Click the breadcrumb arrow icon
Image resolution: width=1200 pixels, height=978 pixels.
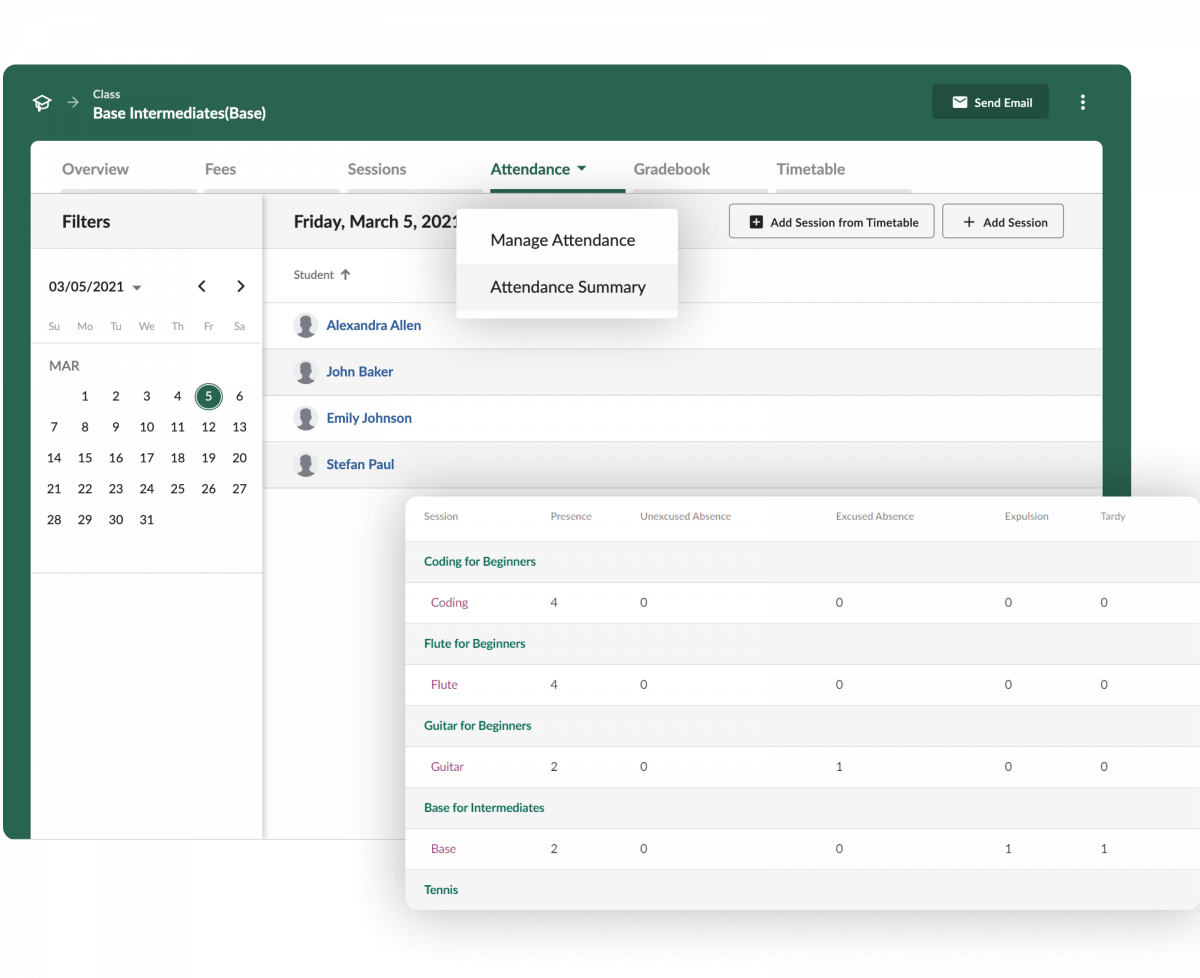point(73,102)
